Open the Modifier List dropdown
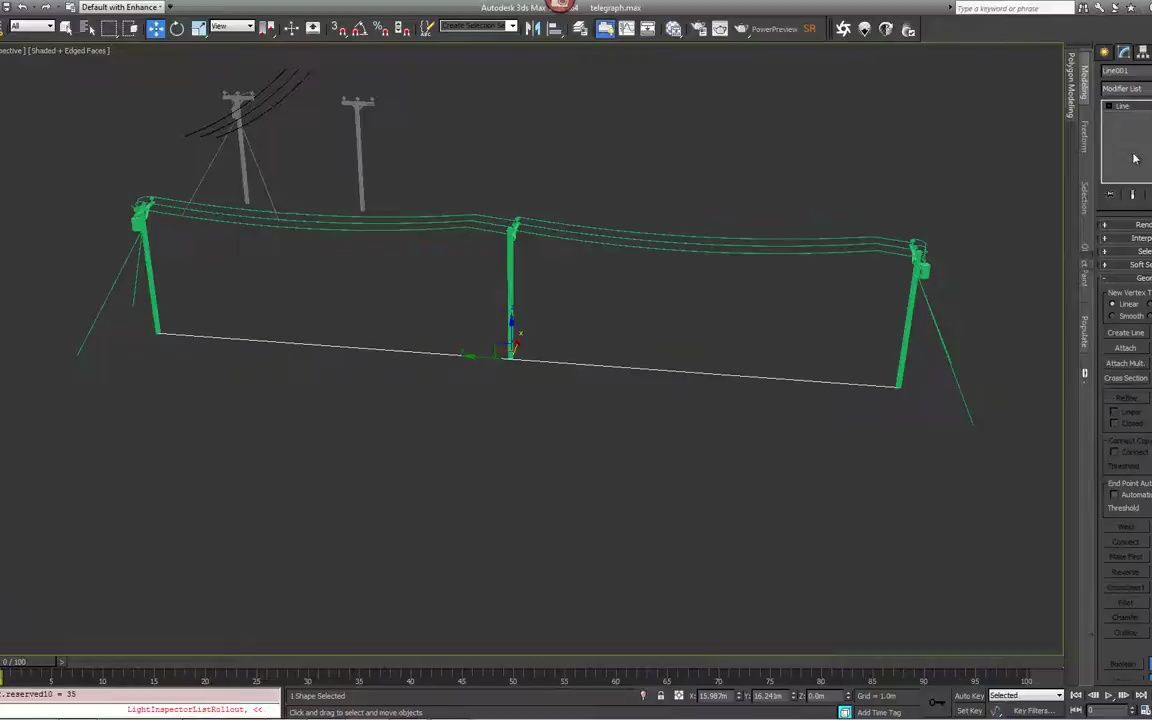The image size is (1152, 720). click(1126, 89)
